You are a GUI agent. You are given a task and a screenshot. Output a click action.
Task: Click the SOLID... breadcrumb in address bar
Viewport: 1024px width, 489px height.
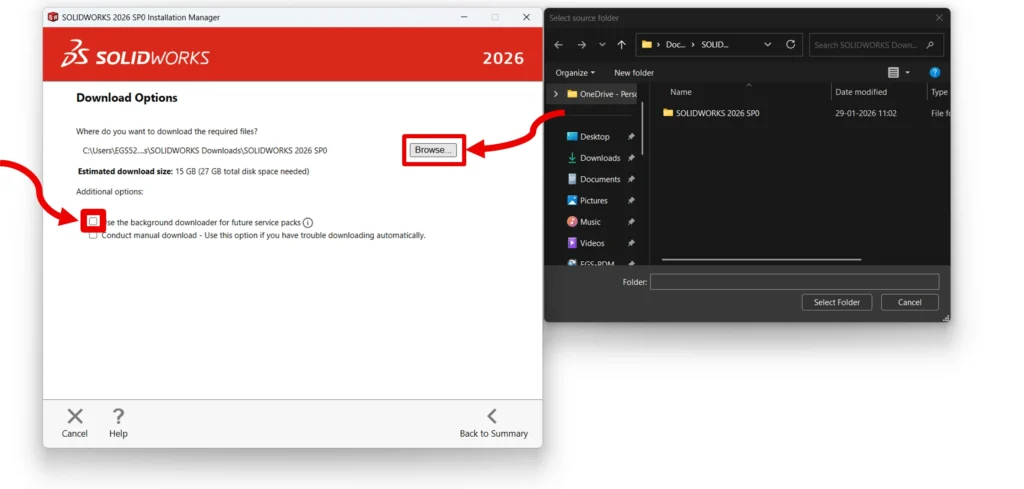pos(714,45)
